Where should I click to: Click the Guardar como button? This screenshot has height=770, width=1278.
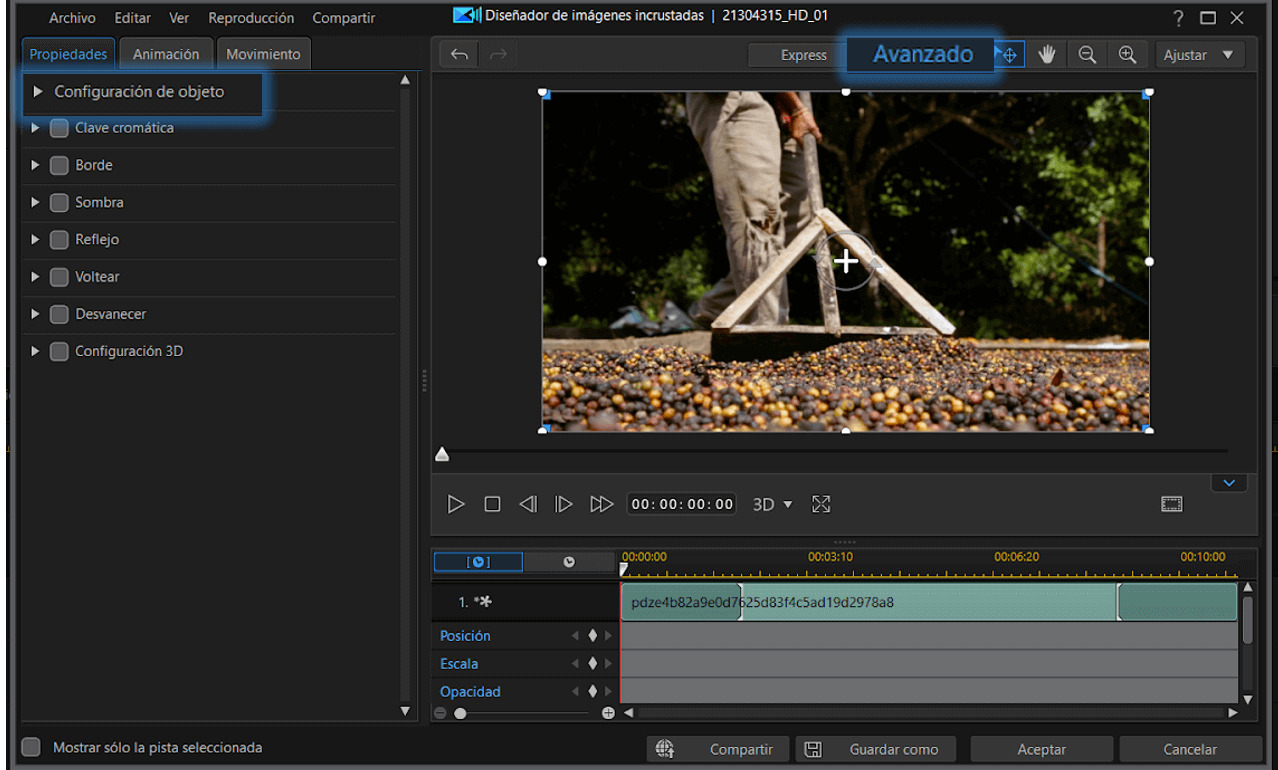click(x=876, y=749)
